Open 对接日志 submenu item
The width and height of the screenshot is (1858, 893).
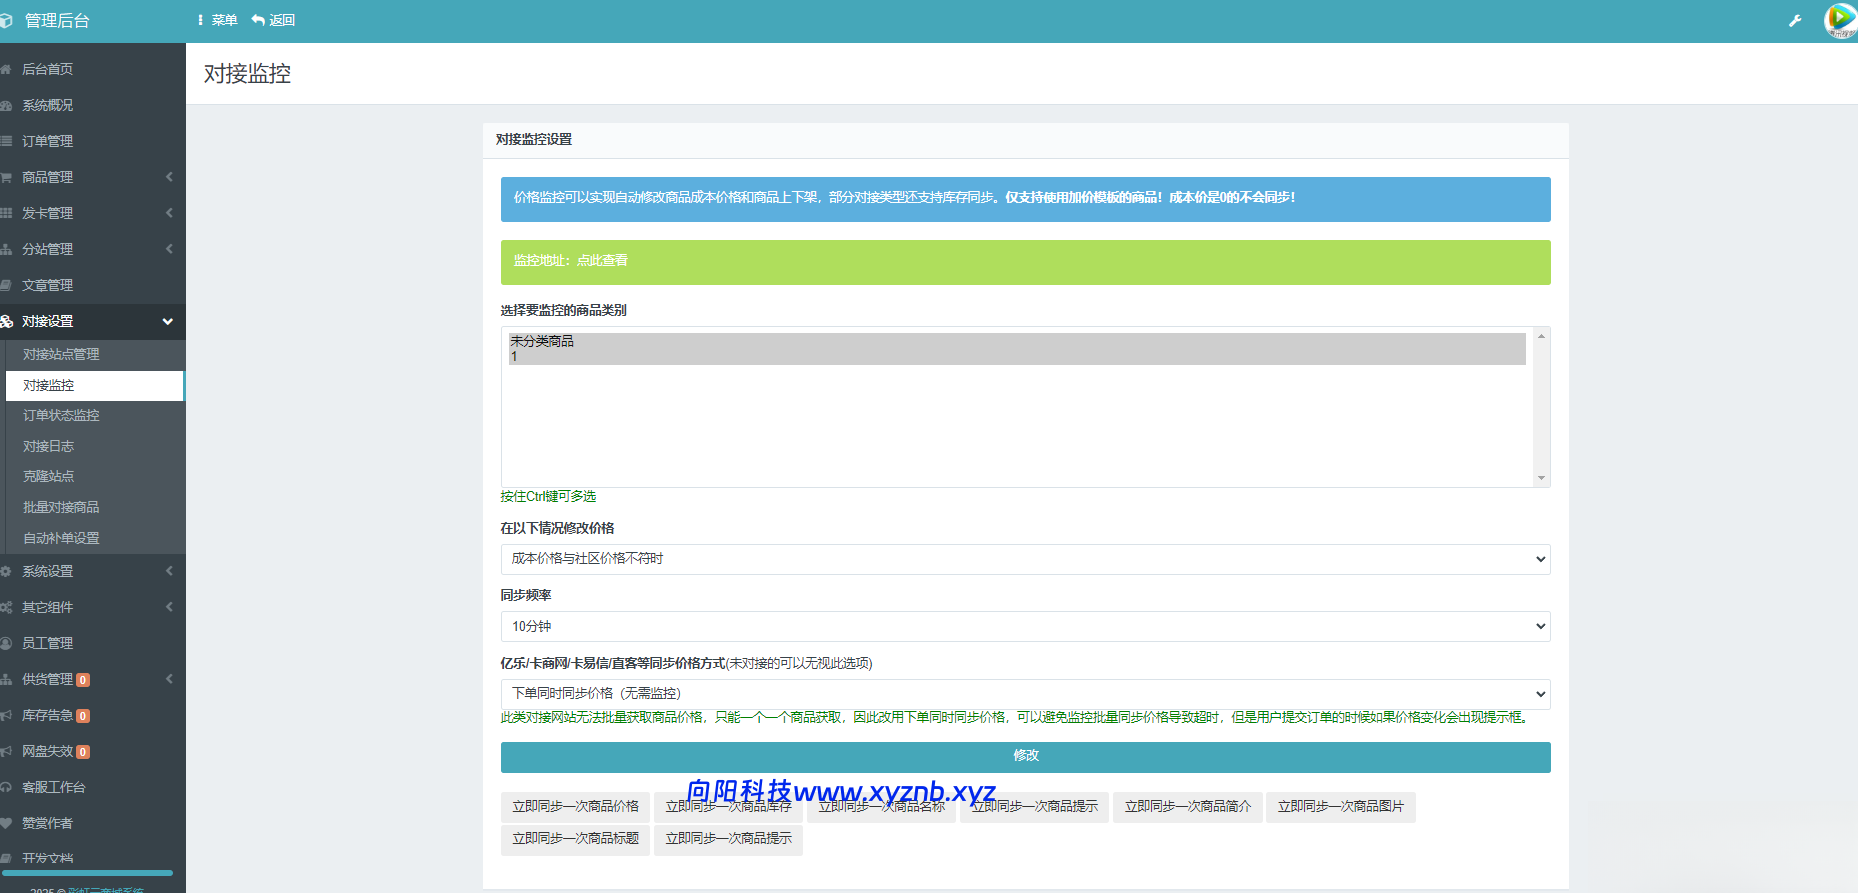click(95, 446)
